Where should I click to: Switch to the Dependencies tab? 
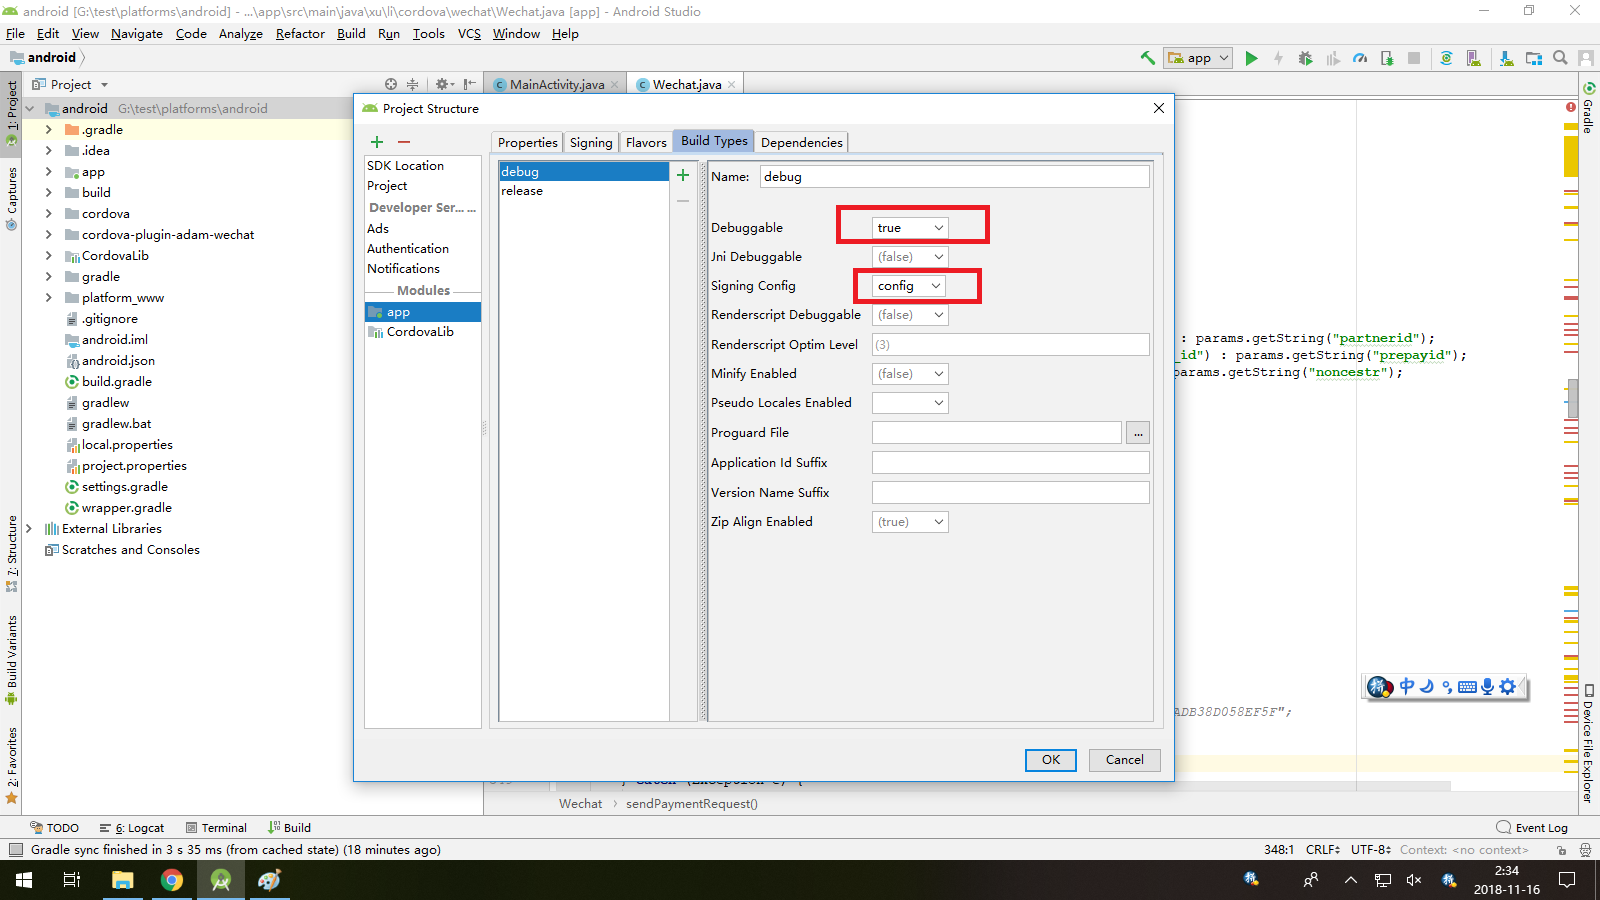pyautogui.click(x=802, y=143)
